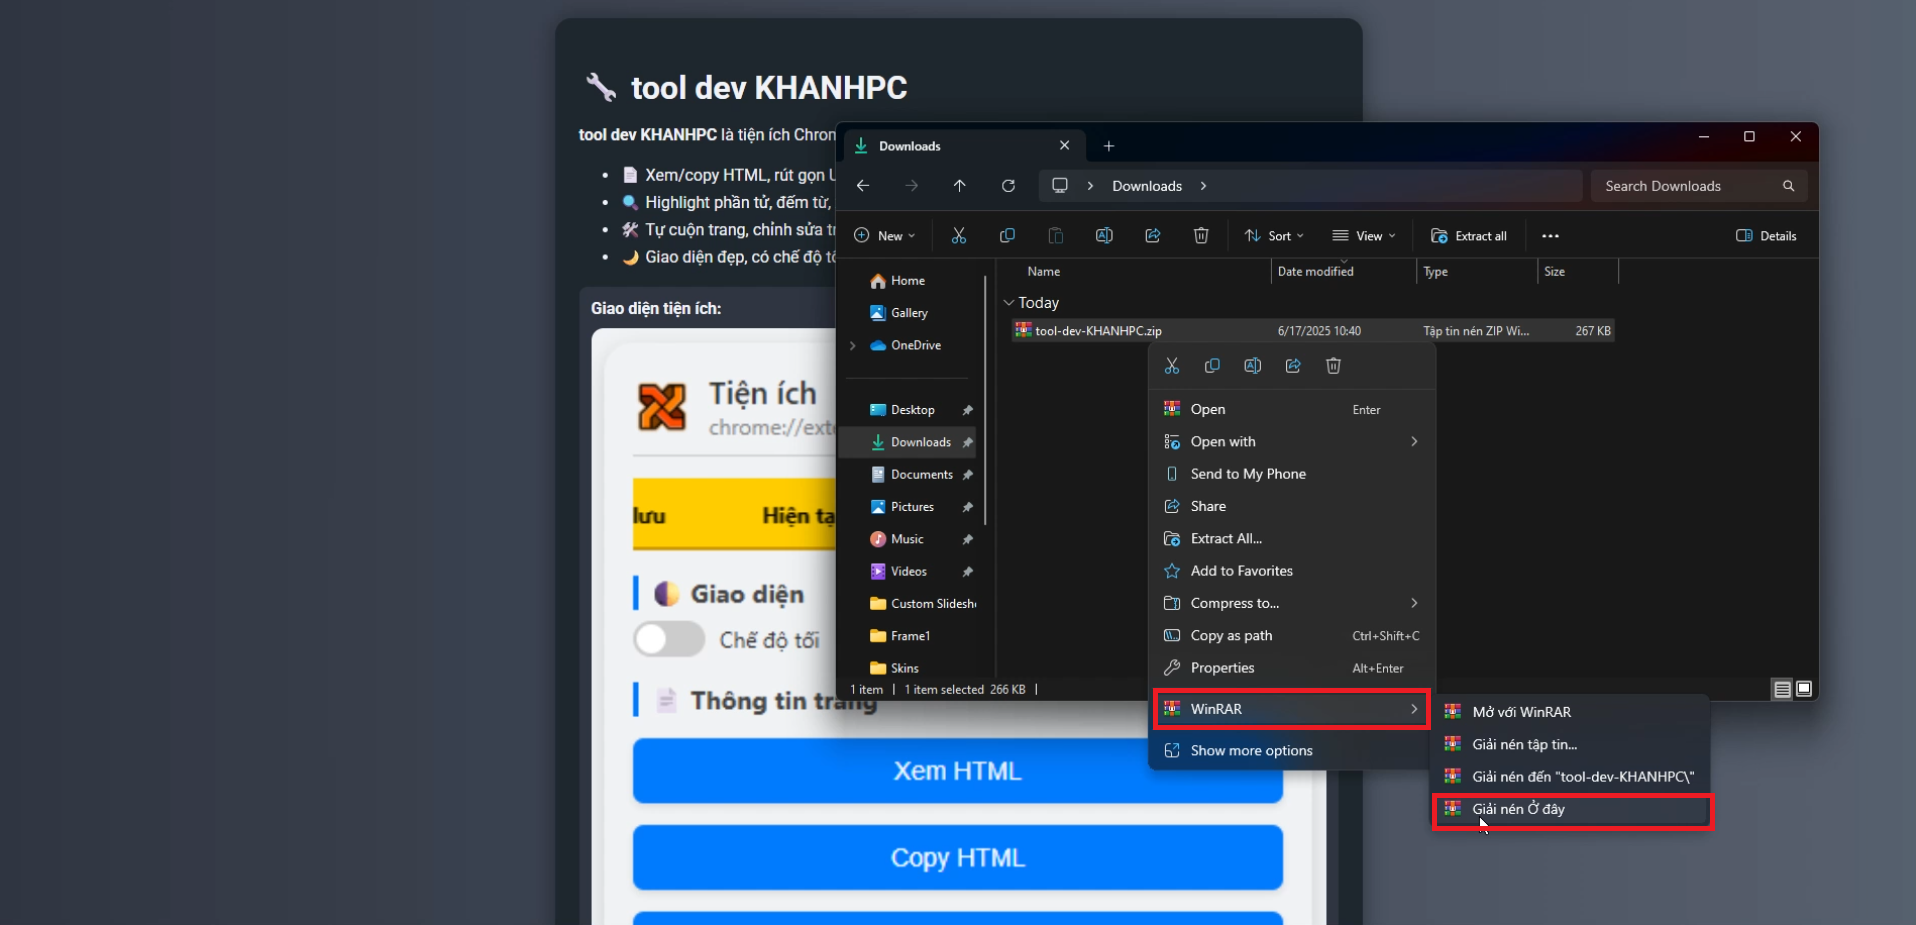This screenshot has width=1916, height=925.
Task: Click the Search Downloads field
Action: tap(1699, 186)
